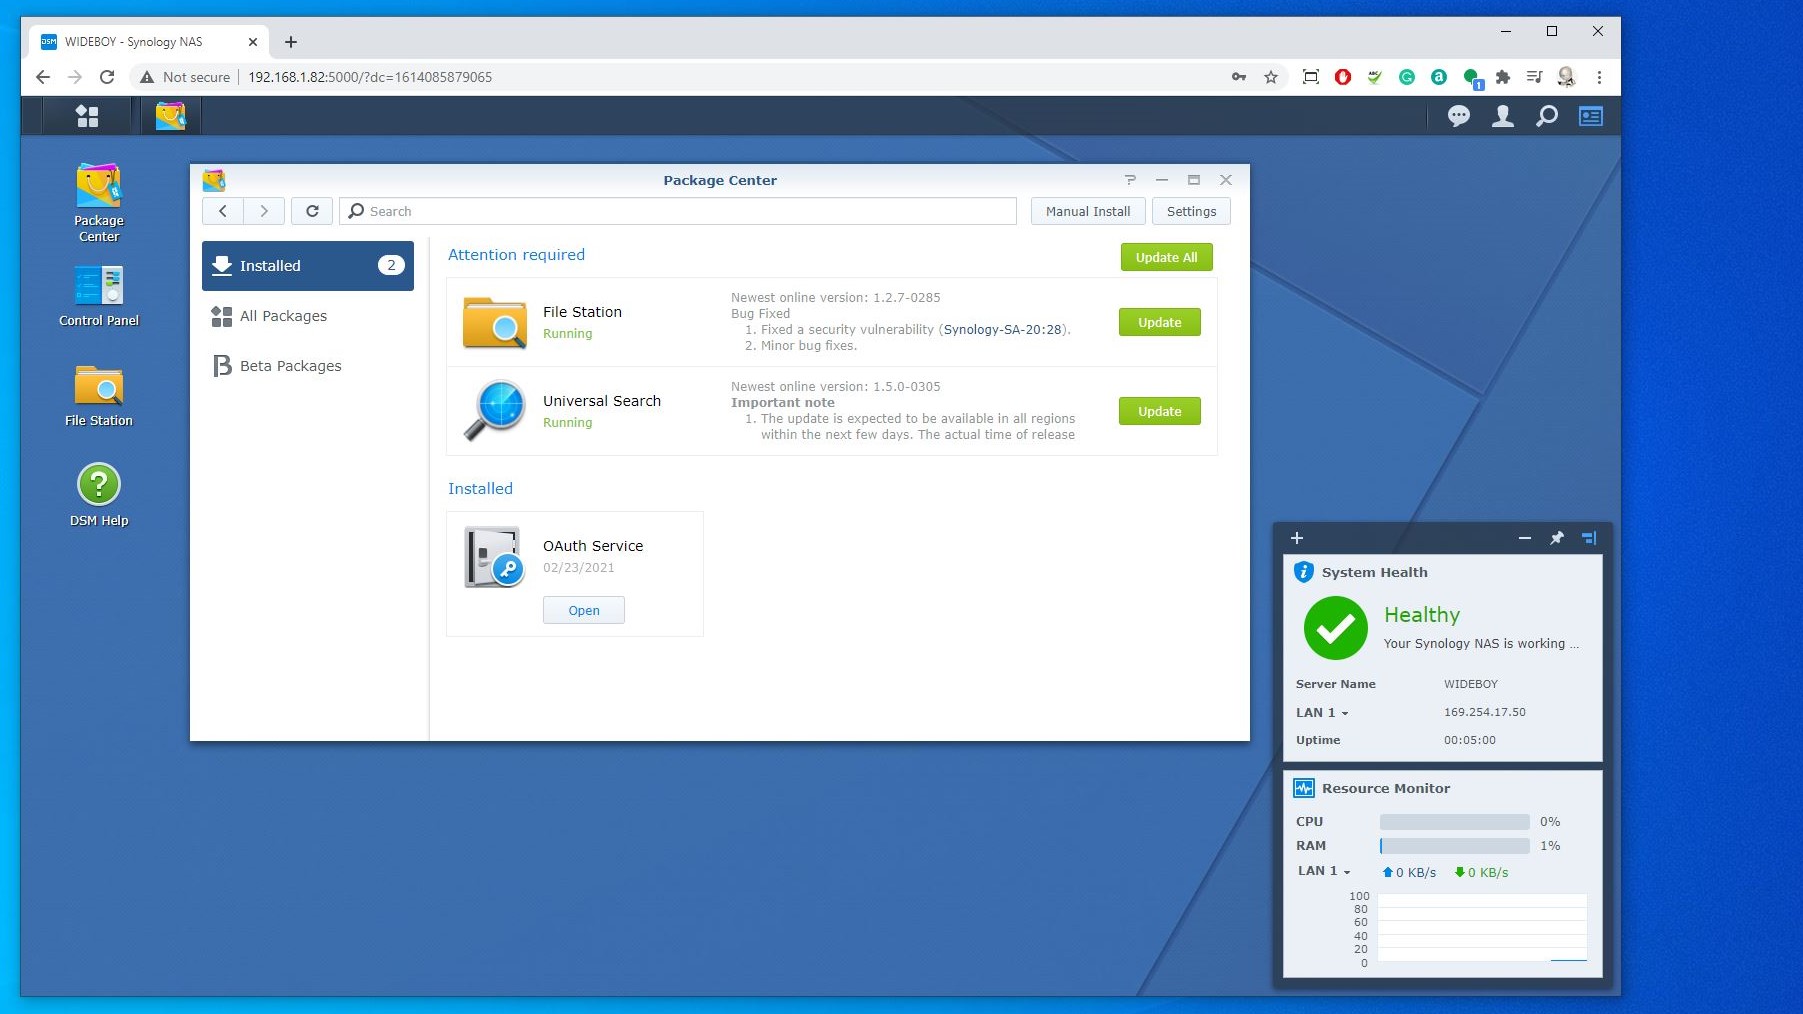Select the All Packages tab

tap(308, 316)
